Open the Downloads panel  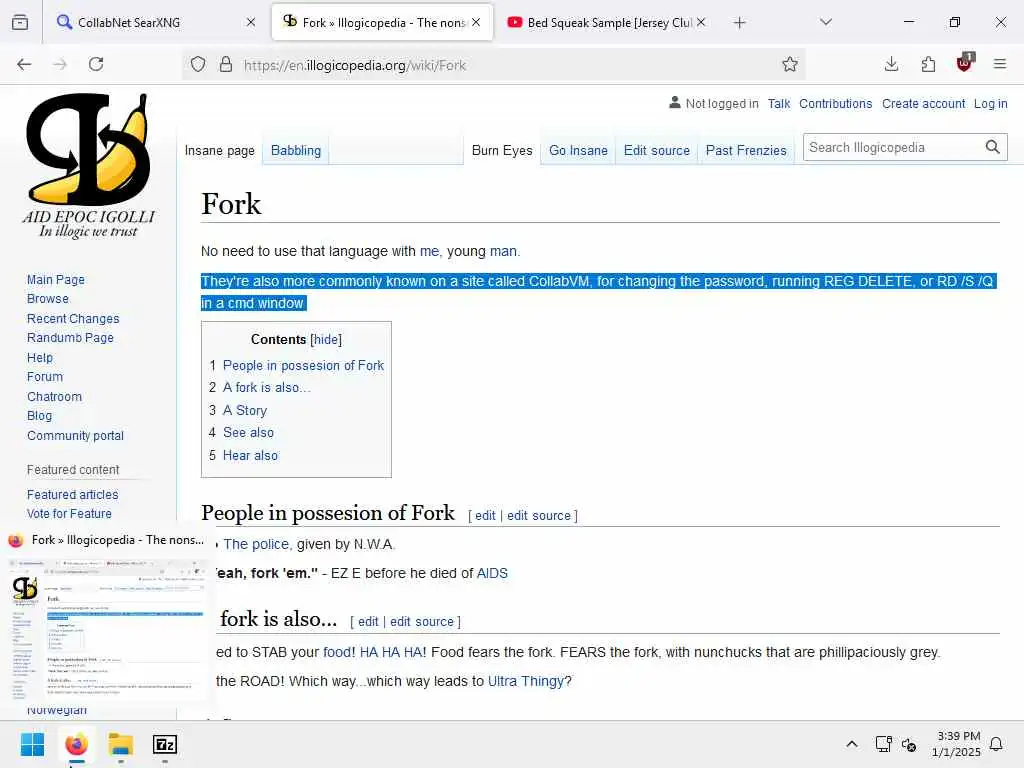[x=891, y=64]
